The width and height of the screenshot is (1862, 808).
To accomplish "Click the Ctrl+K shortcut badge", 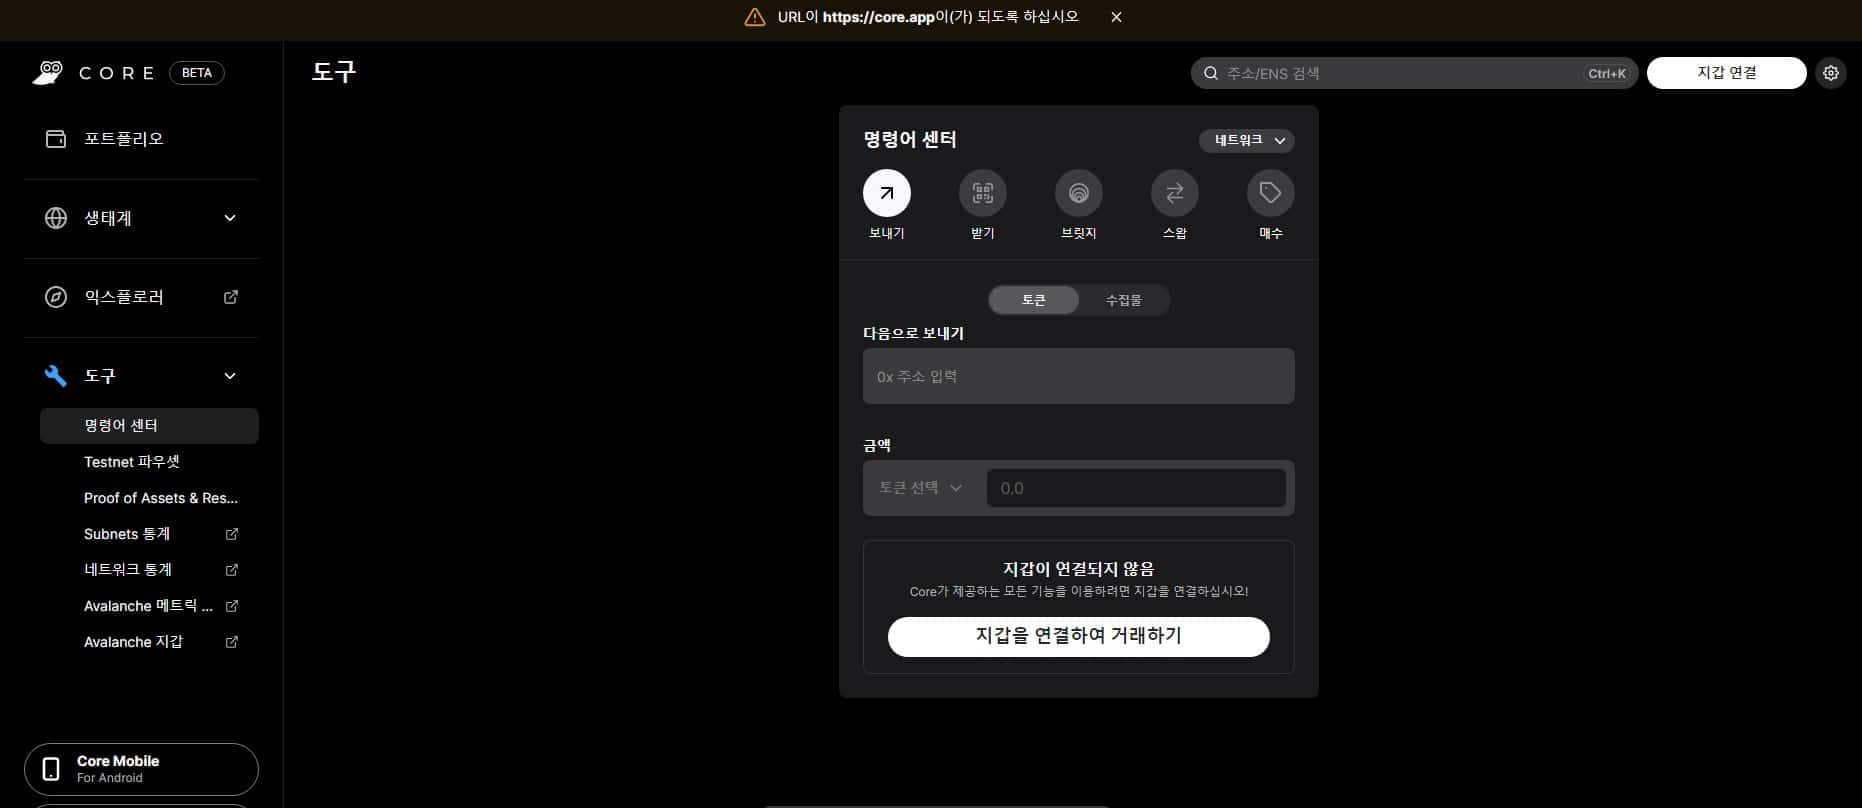I will click(x=1607, y=73).
